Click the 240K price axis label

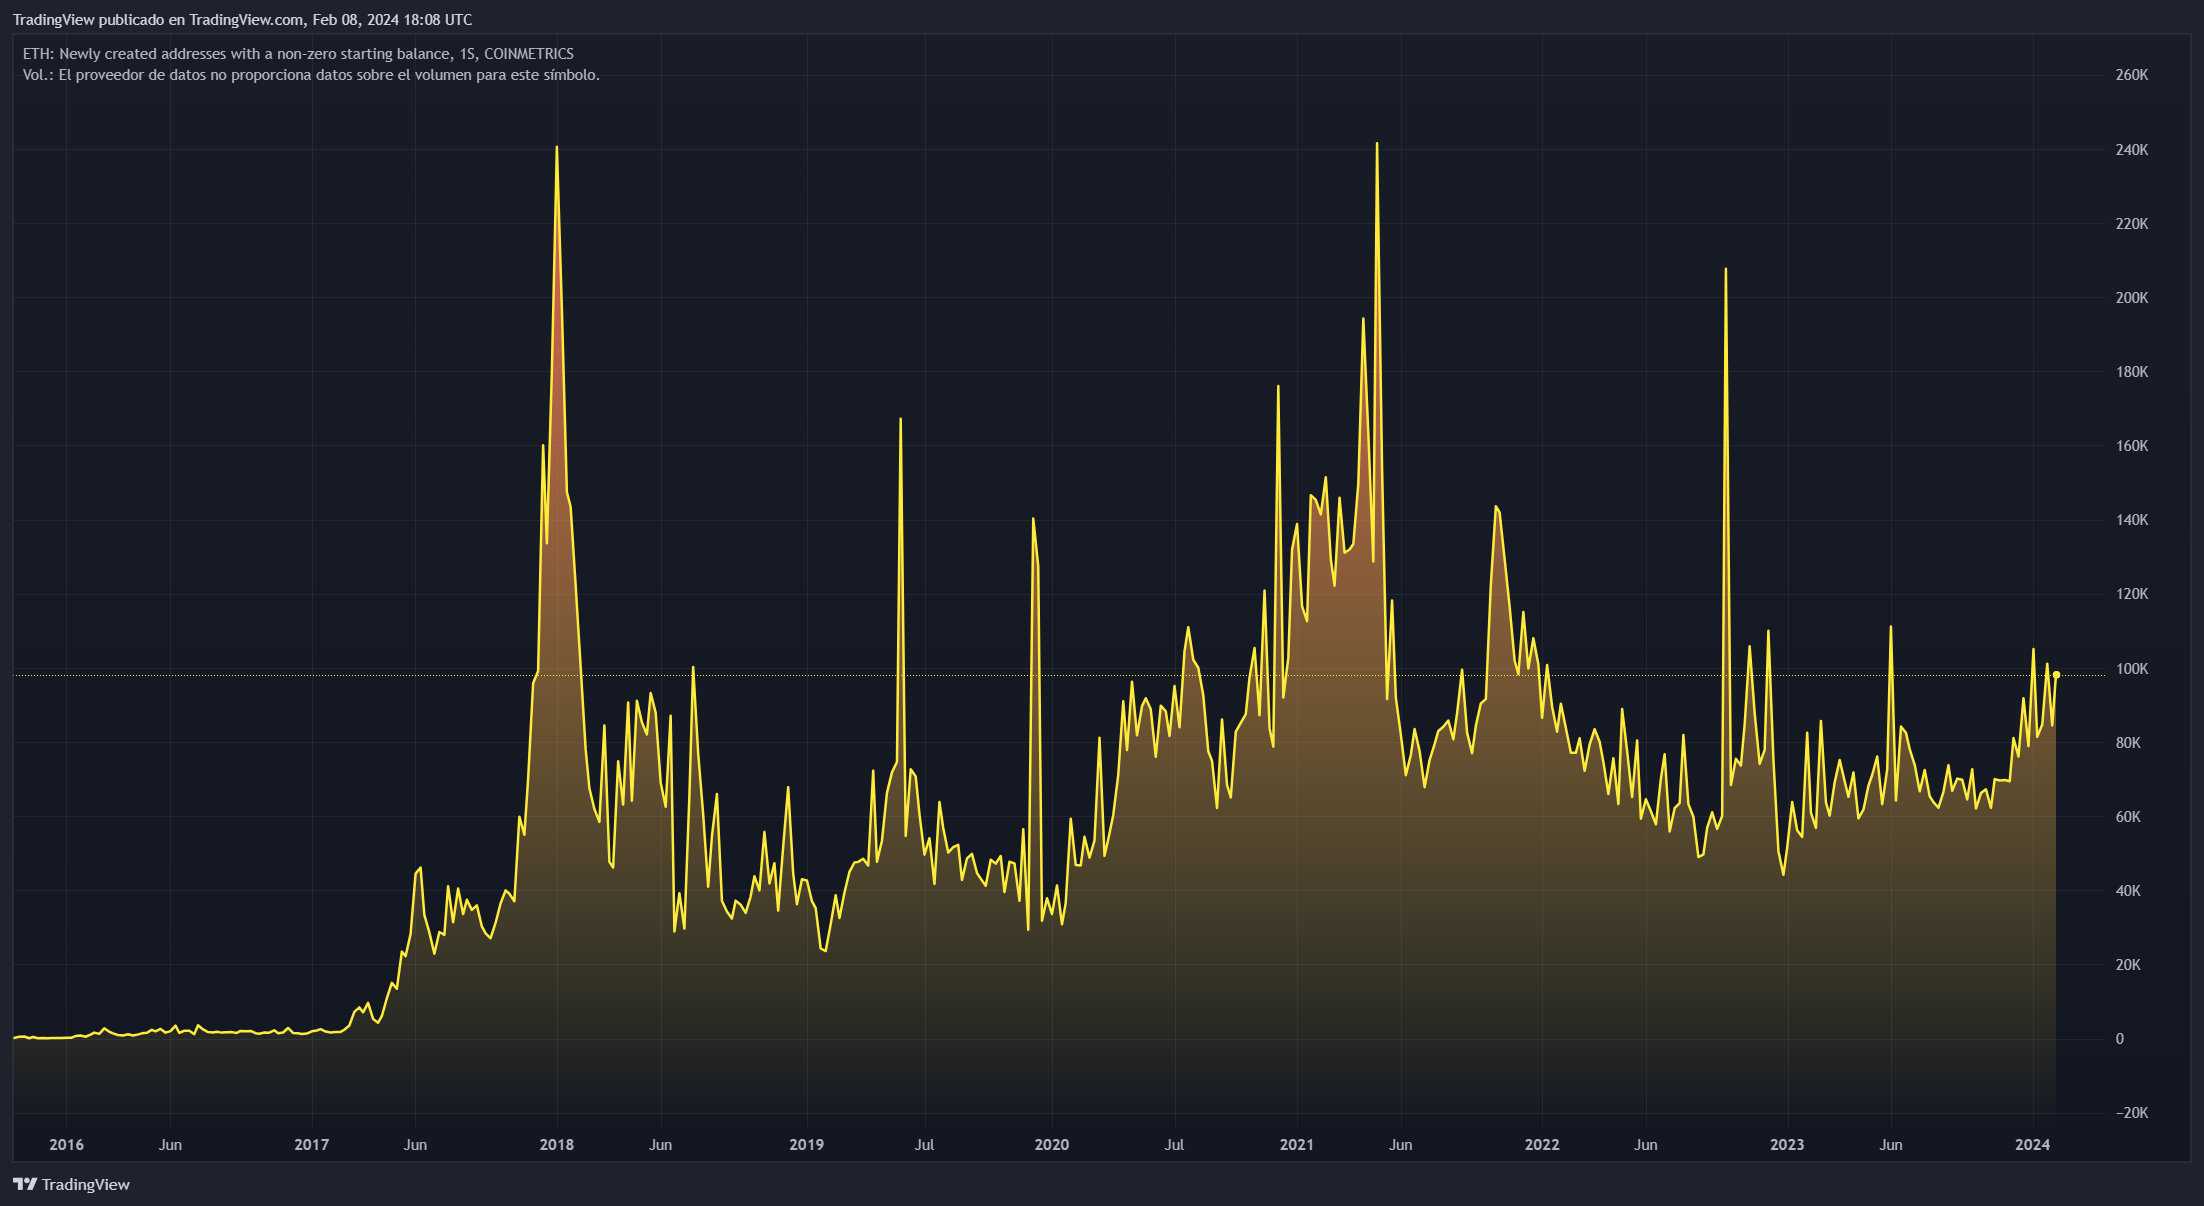click(x=2132, y=150)
